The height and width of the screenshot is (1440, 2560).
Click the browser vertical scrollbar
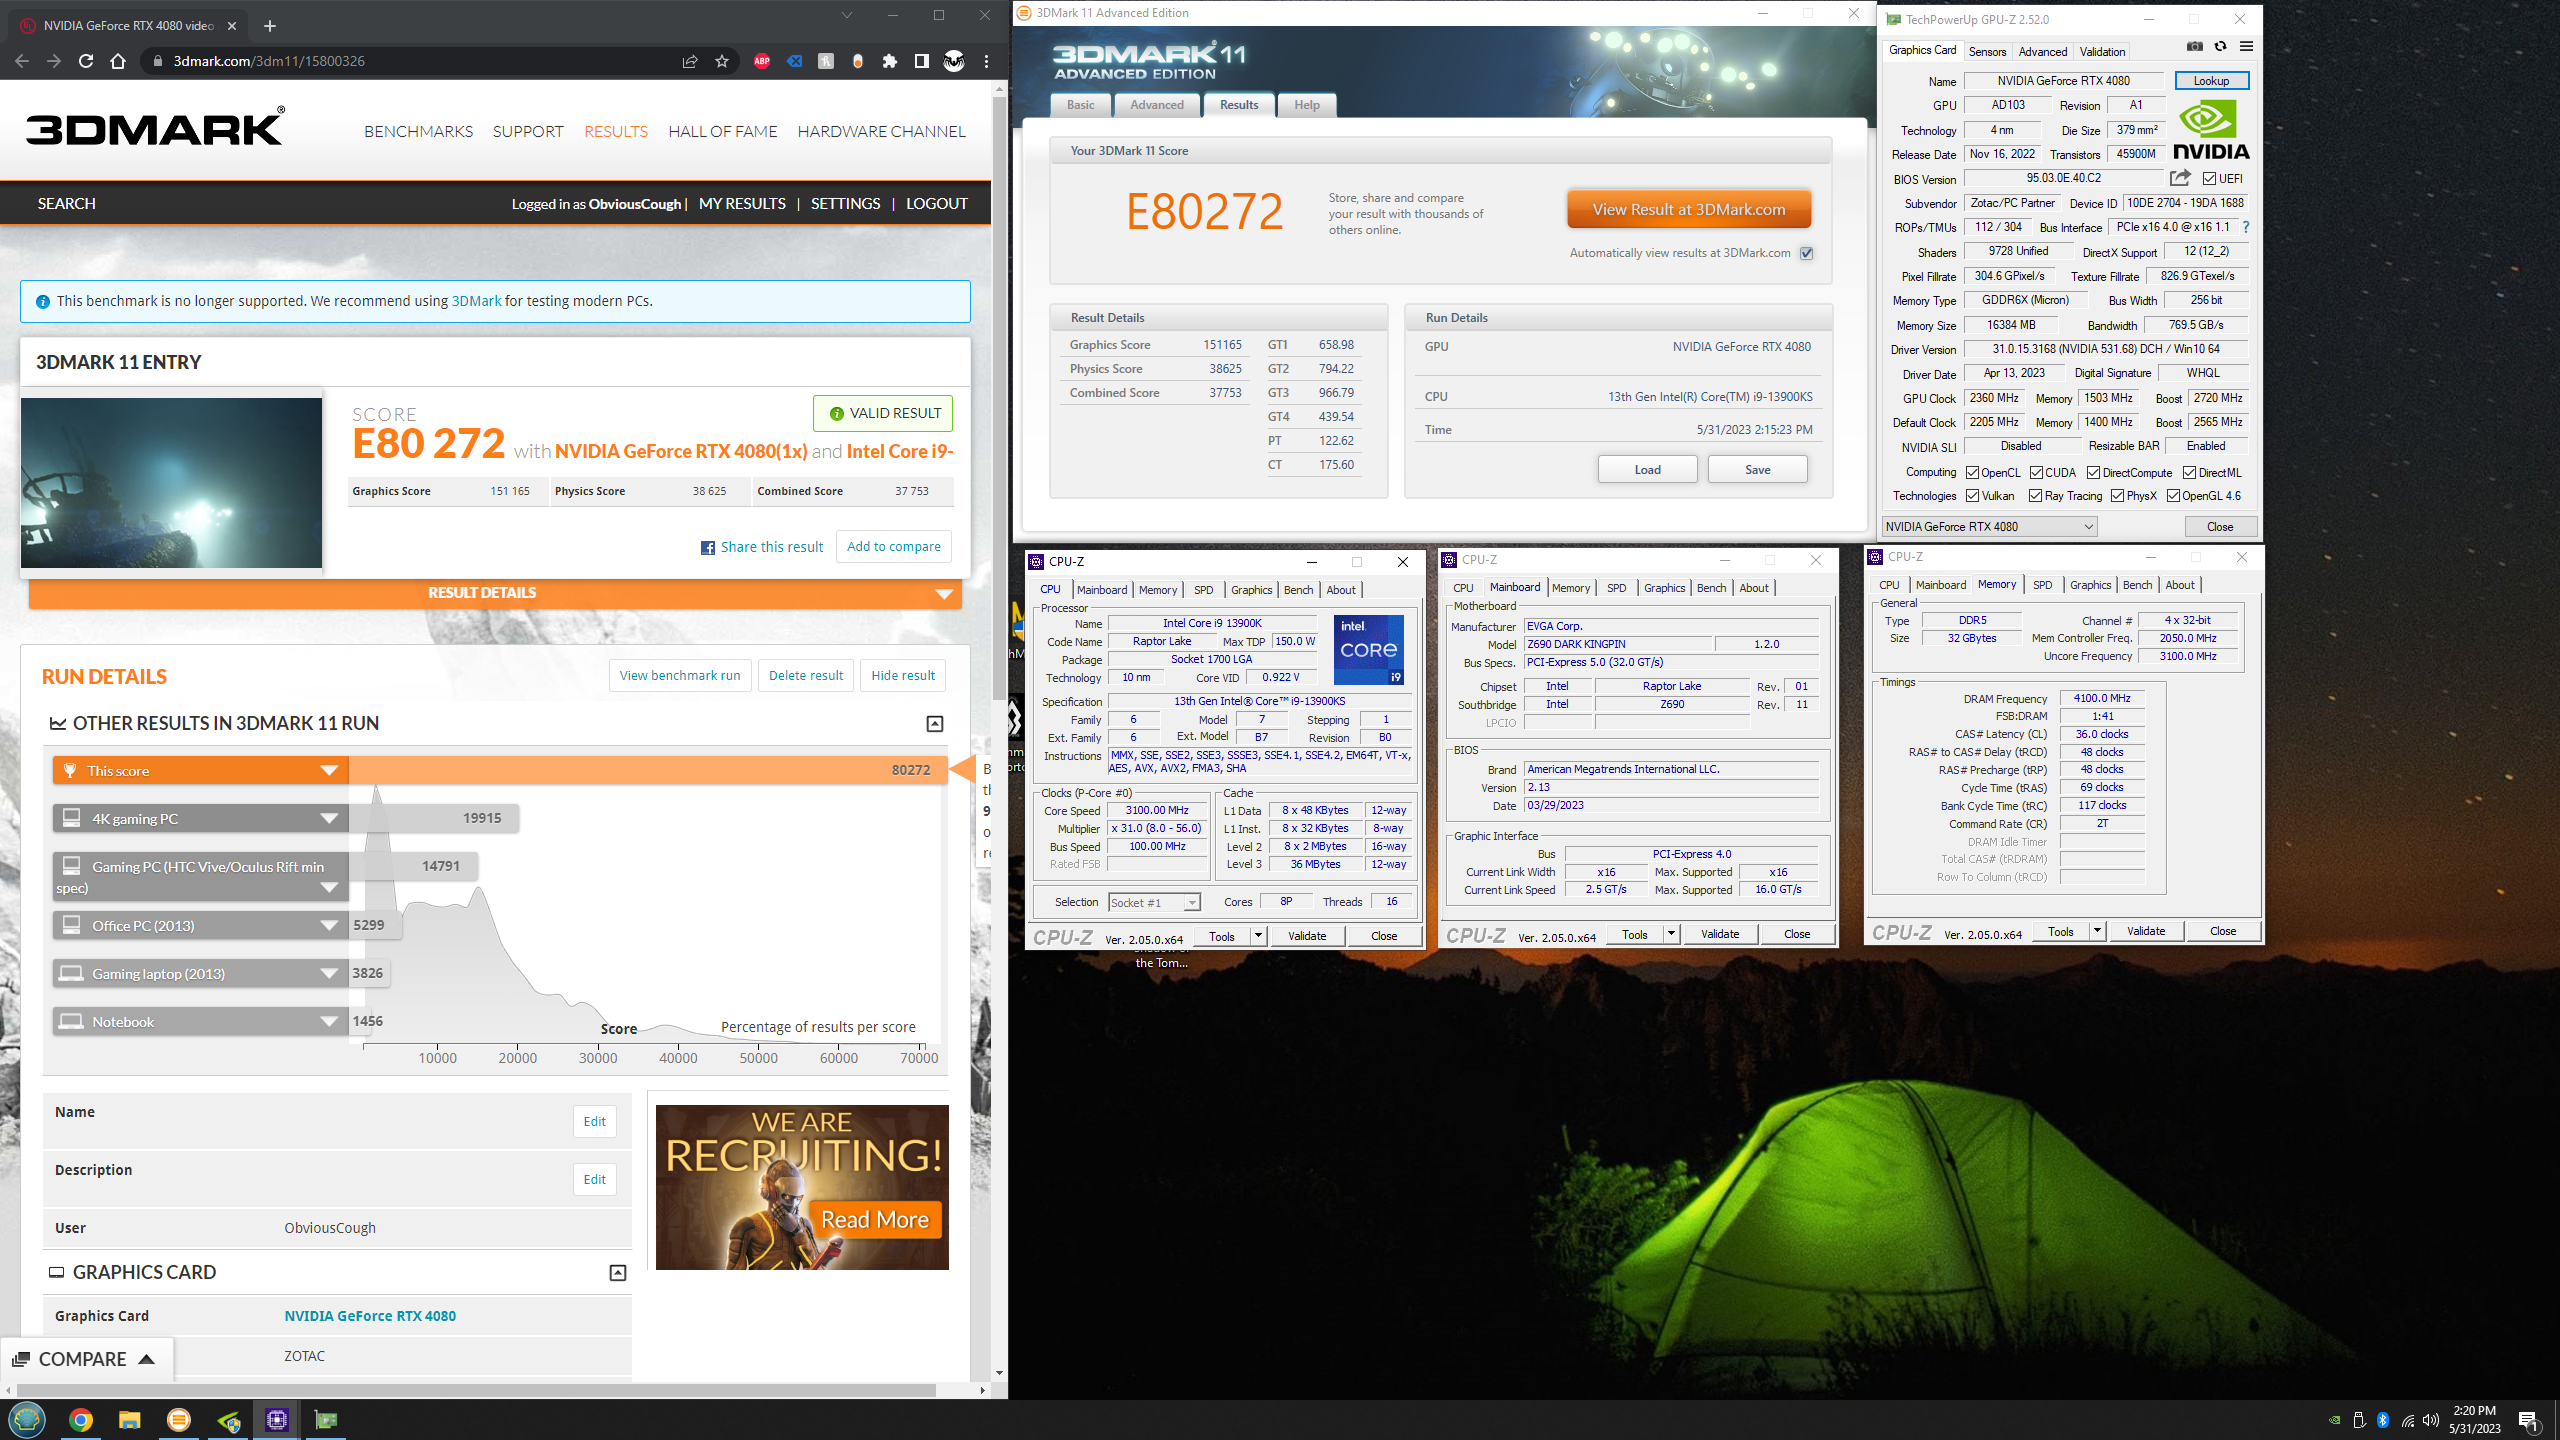999,400
